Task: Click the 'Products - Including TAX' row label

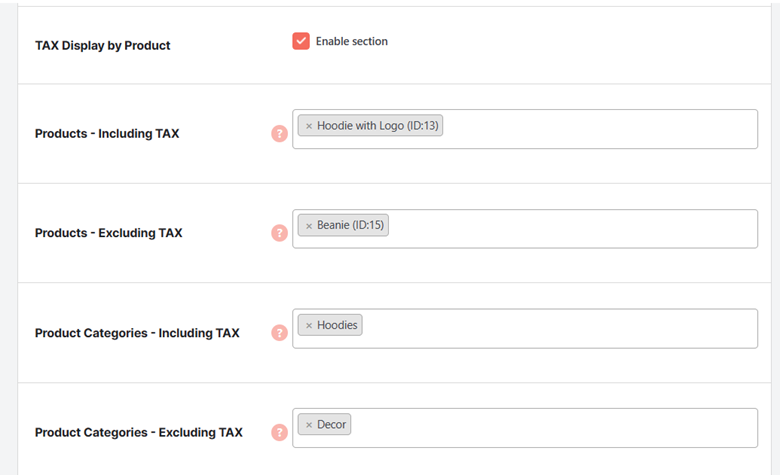Action: 107,133
